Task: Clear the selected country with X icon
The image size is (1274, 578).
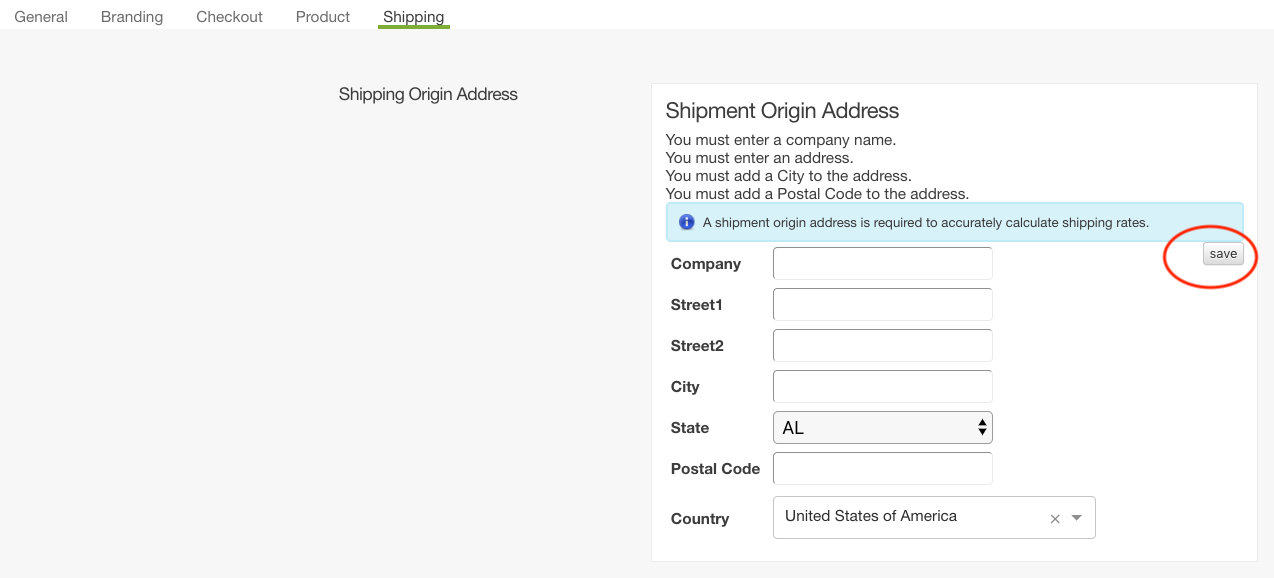Action: pyautogui.click(x=1055, y=519)
